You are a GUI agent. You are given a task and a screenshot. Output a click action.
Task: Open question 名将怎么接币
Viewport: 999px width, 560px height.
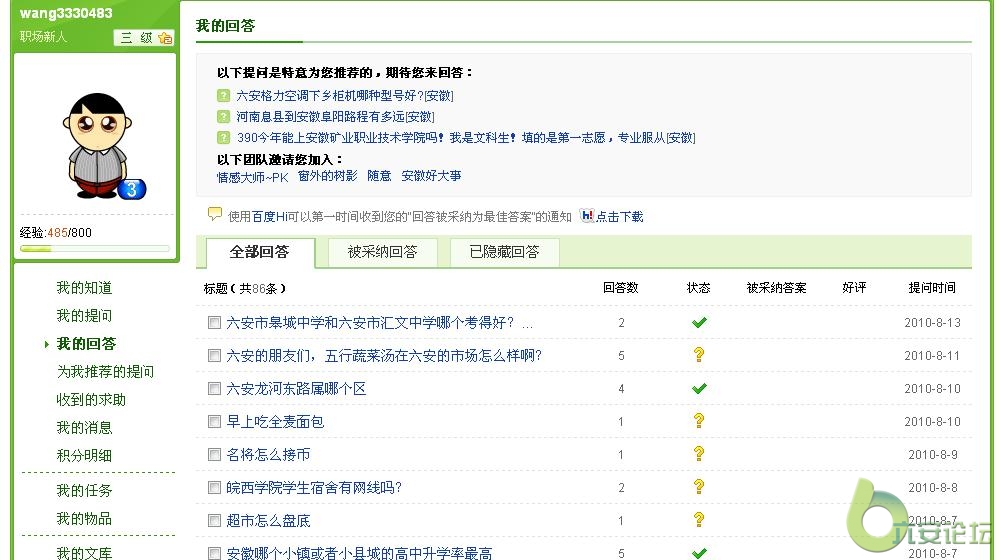click(268, 455)
